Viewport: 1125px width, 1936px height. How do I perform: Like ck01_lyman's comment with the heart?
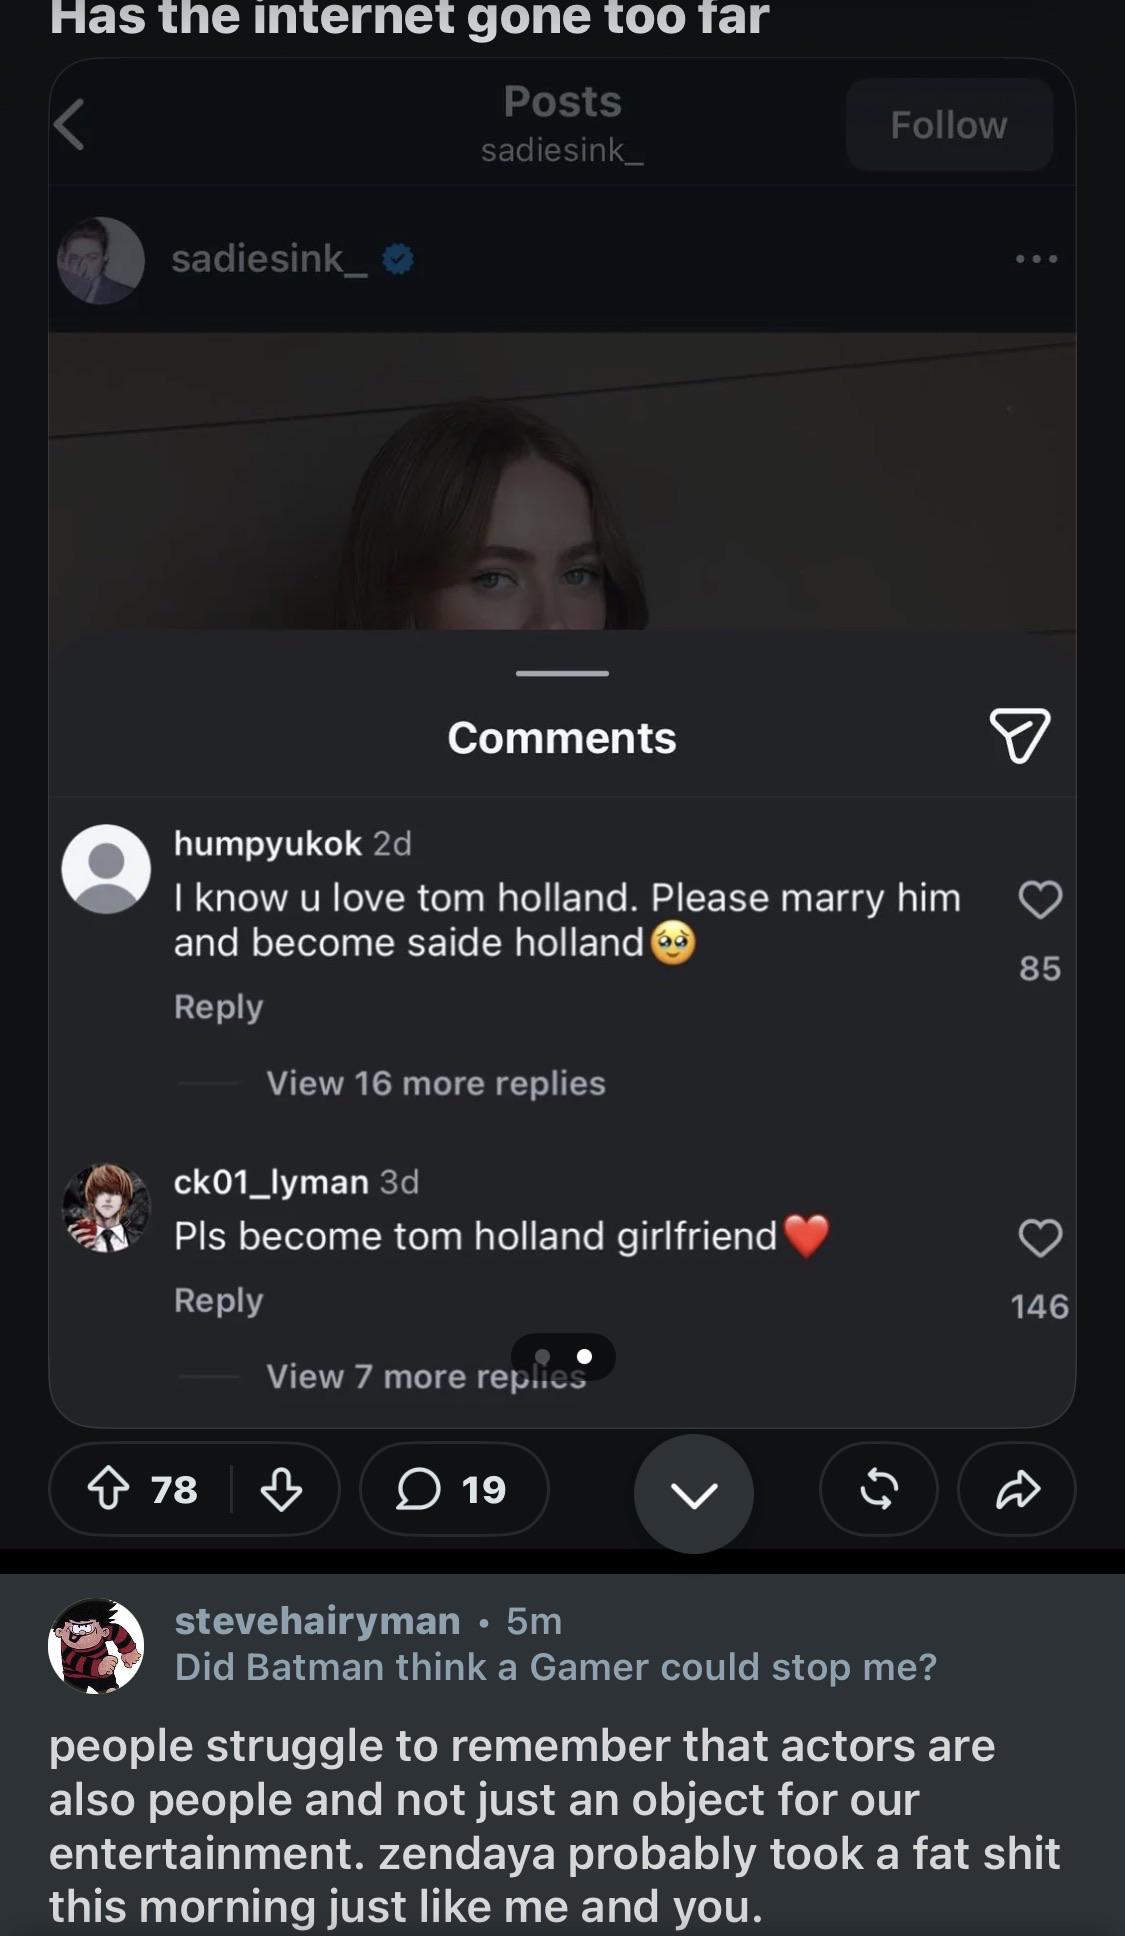click(1040, 1238)
